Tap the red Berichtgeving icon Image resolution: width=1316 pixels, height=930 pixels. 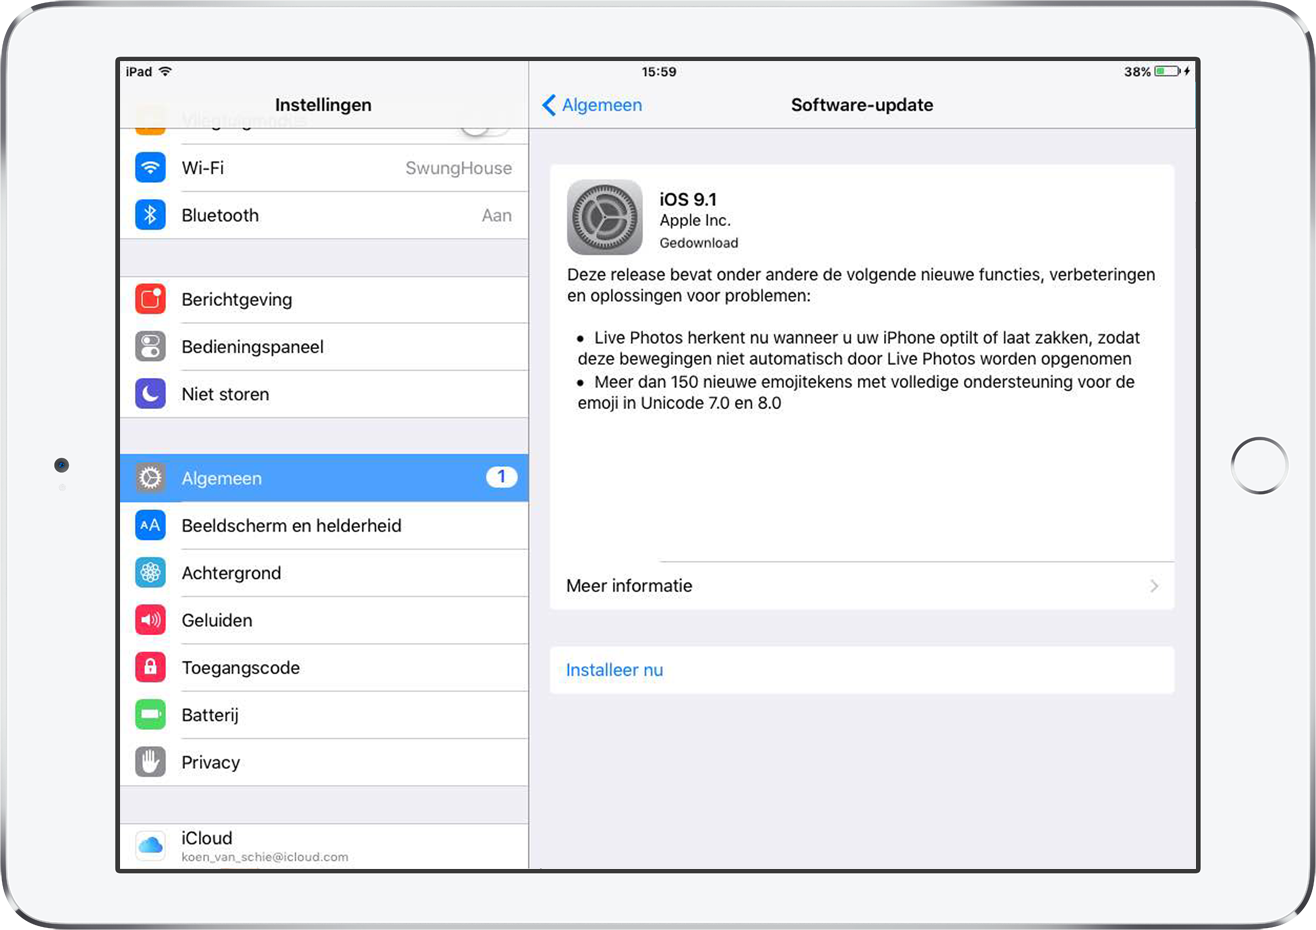[x=150, y=299]
